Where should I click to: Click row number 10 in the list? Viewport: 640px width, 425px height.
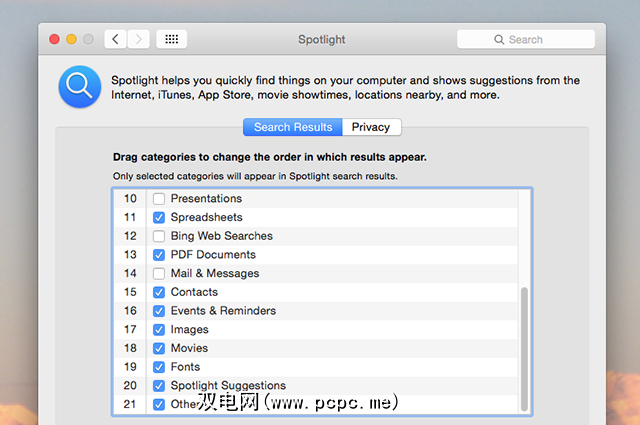tap(130, 198)
